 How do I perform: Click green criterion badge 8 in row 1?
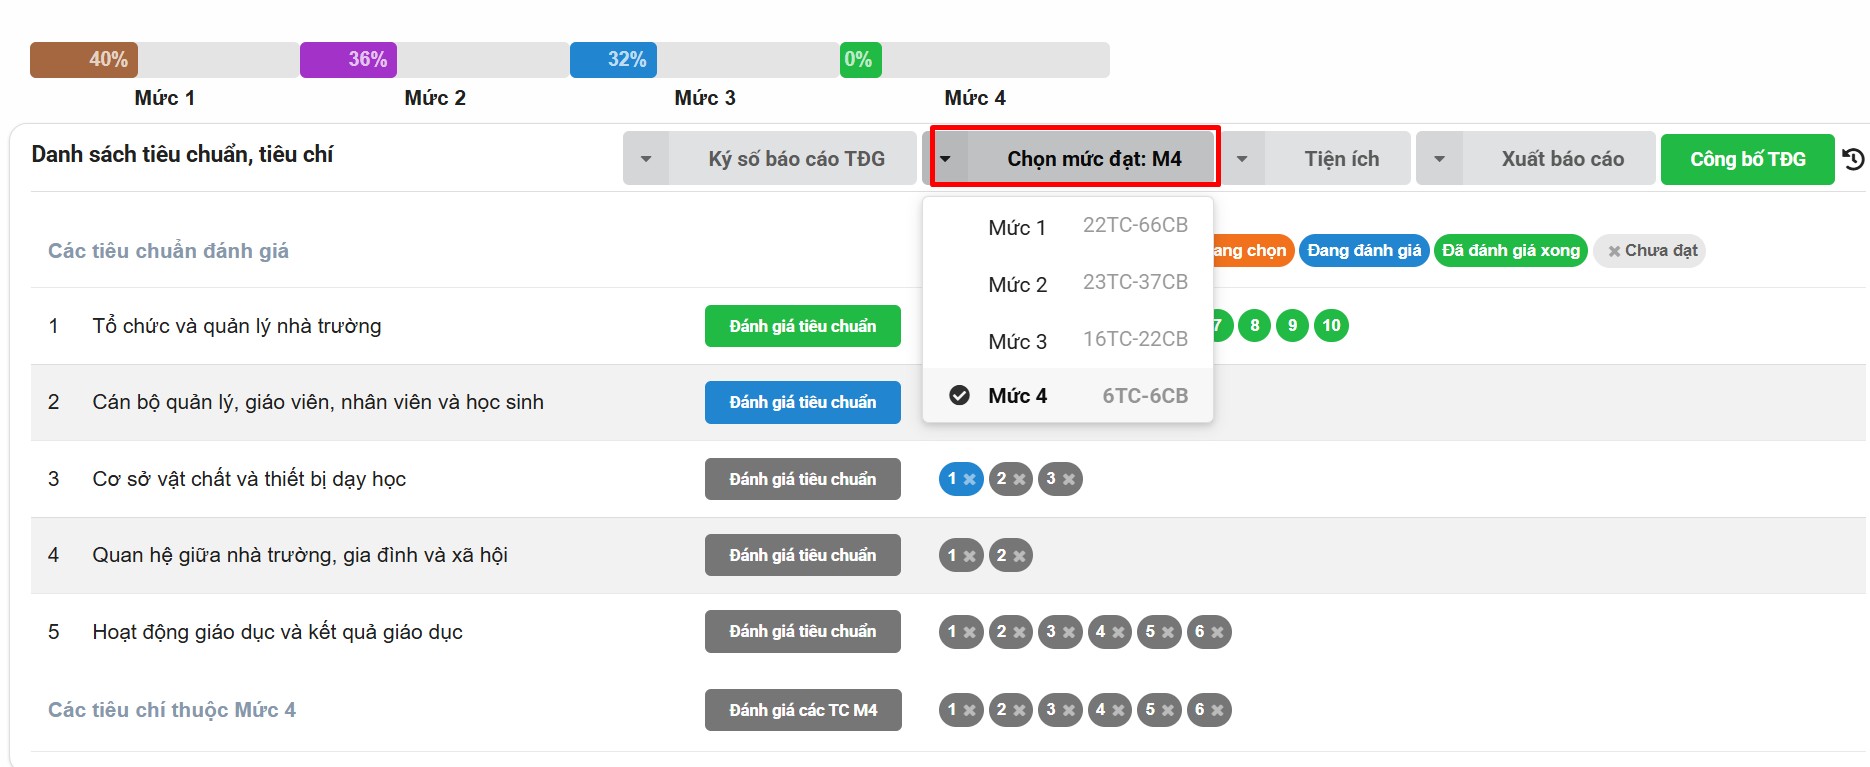click(1254, 325)
